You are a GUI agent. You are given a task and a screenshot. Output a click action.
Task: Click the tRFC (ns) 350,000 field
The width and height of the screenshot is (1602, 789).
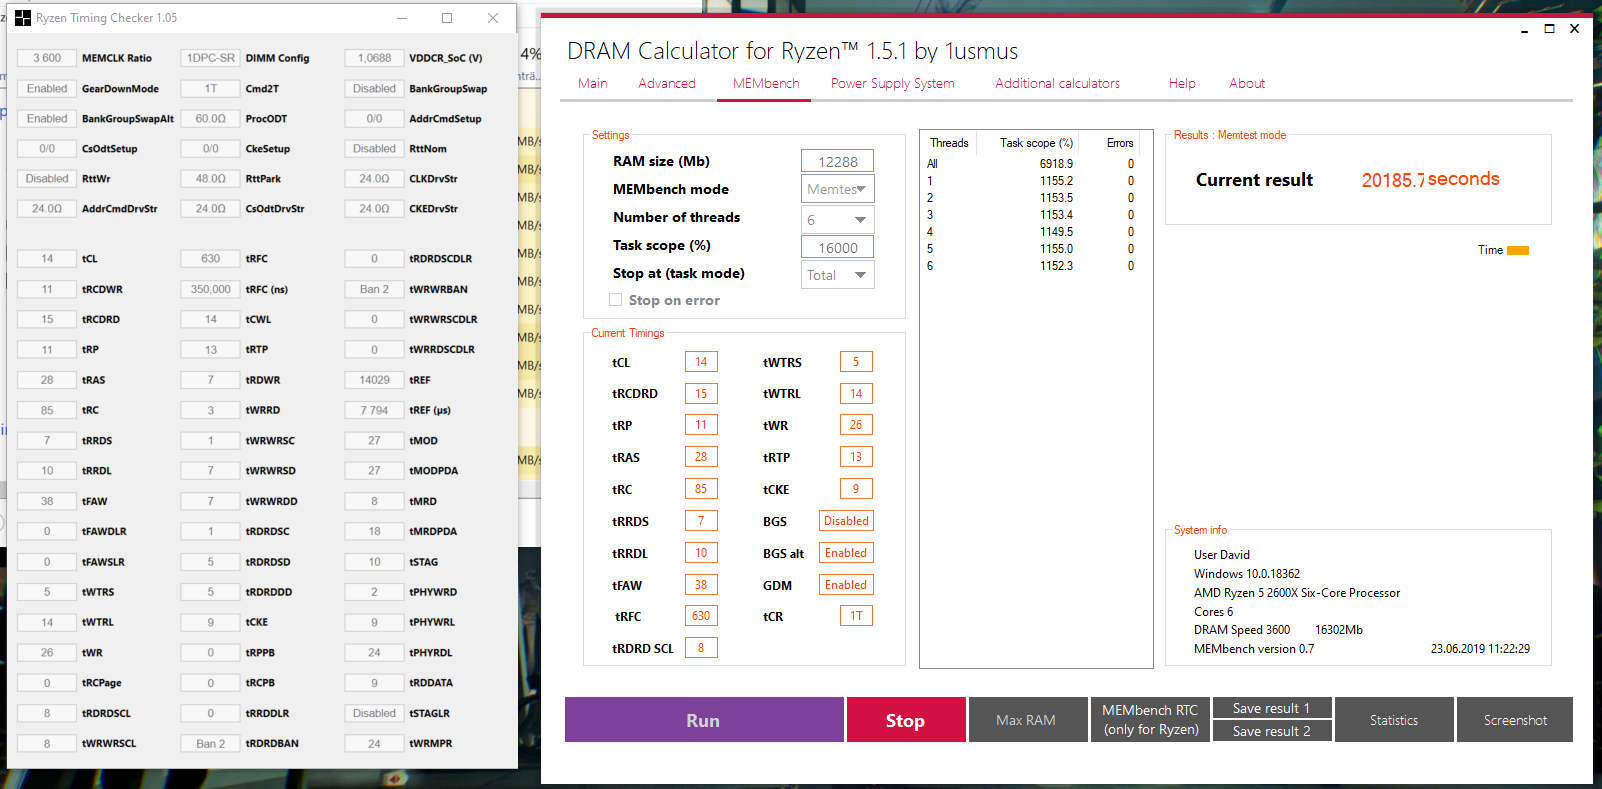point(211,289)
